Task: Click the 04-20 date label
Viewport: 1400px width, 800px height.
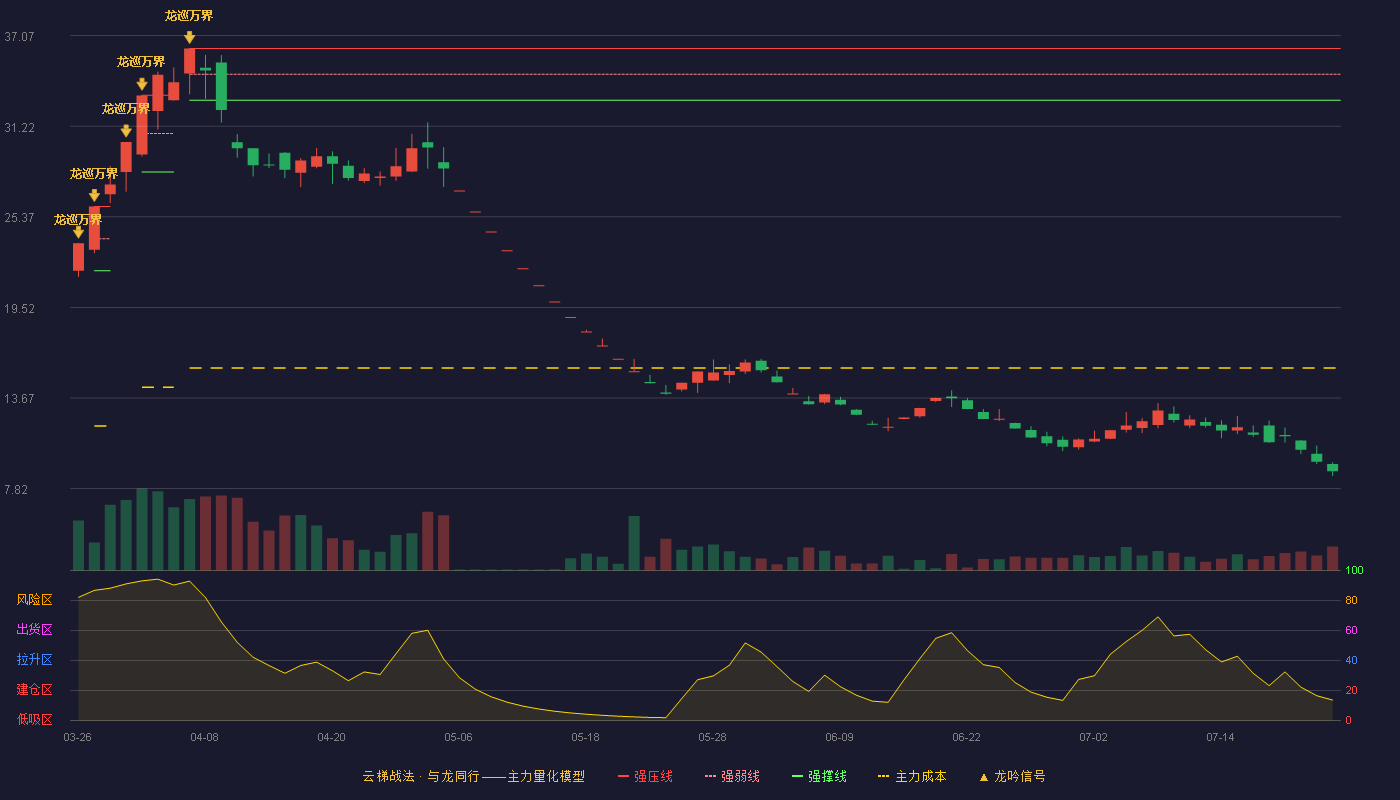Action: 332,737
